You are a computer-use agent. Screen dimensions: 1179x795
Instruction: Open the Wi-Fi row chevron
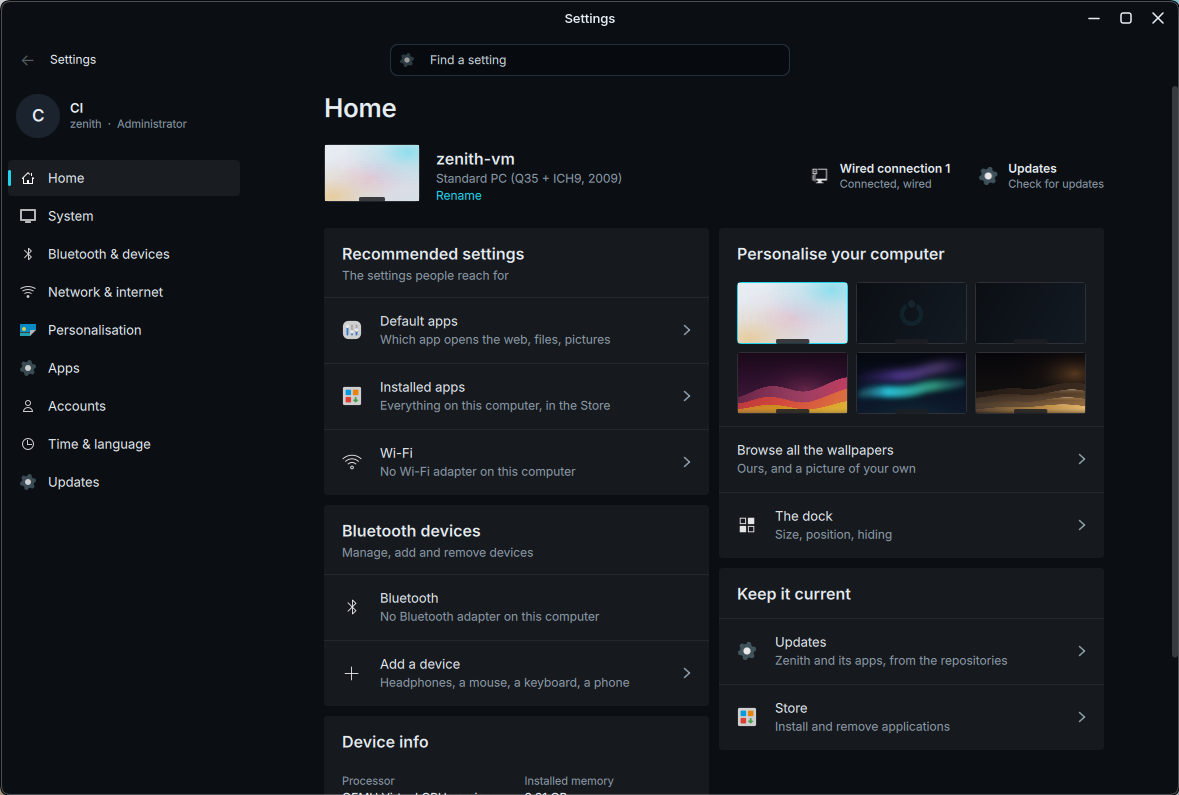(686, 462)
